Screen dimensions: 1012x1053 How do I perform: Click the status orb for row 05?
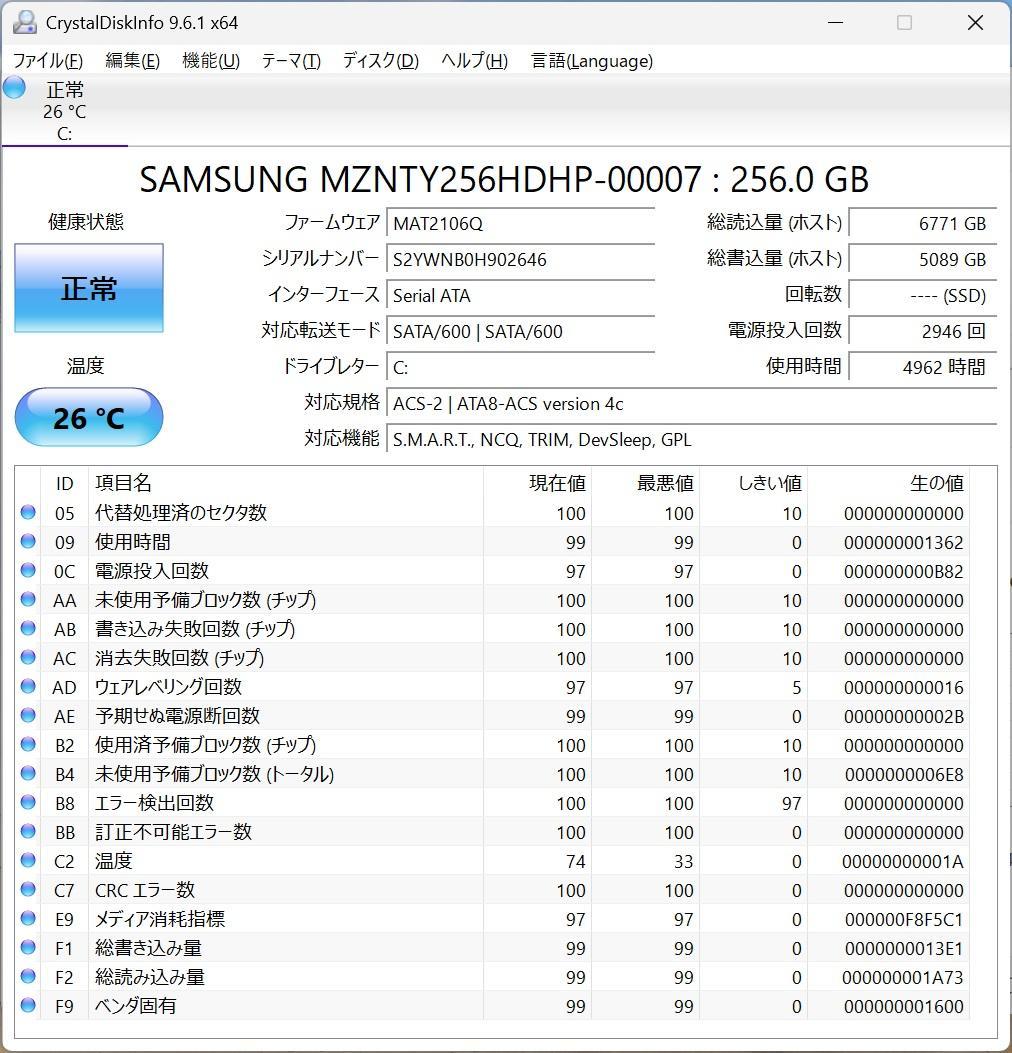click(x=28, y=512)
